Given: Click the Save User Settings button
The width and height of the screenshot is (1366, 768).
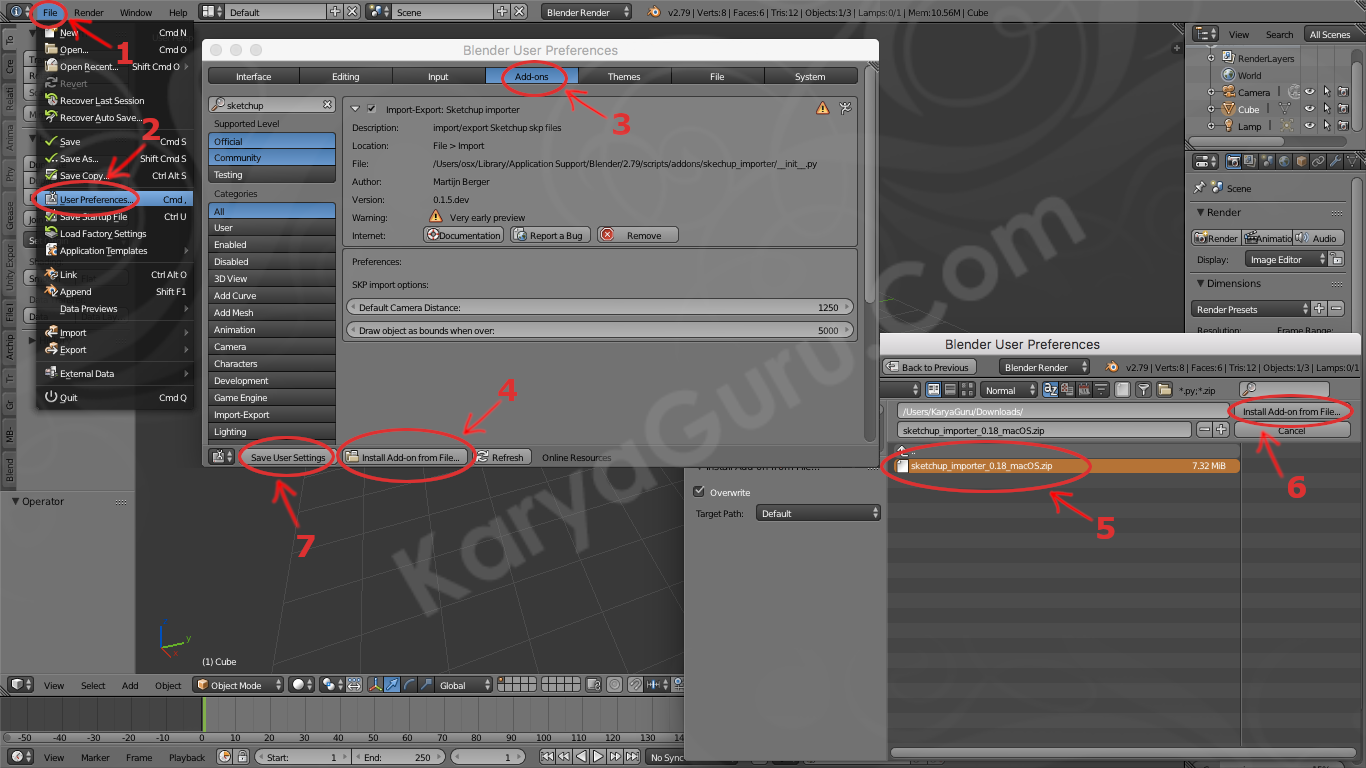Looking at the screenshot, I should (288, 457).
